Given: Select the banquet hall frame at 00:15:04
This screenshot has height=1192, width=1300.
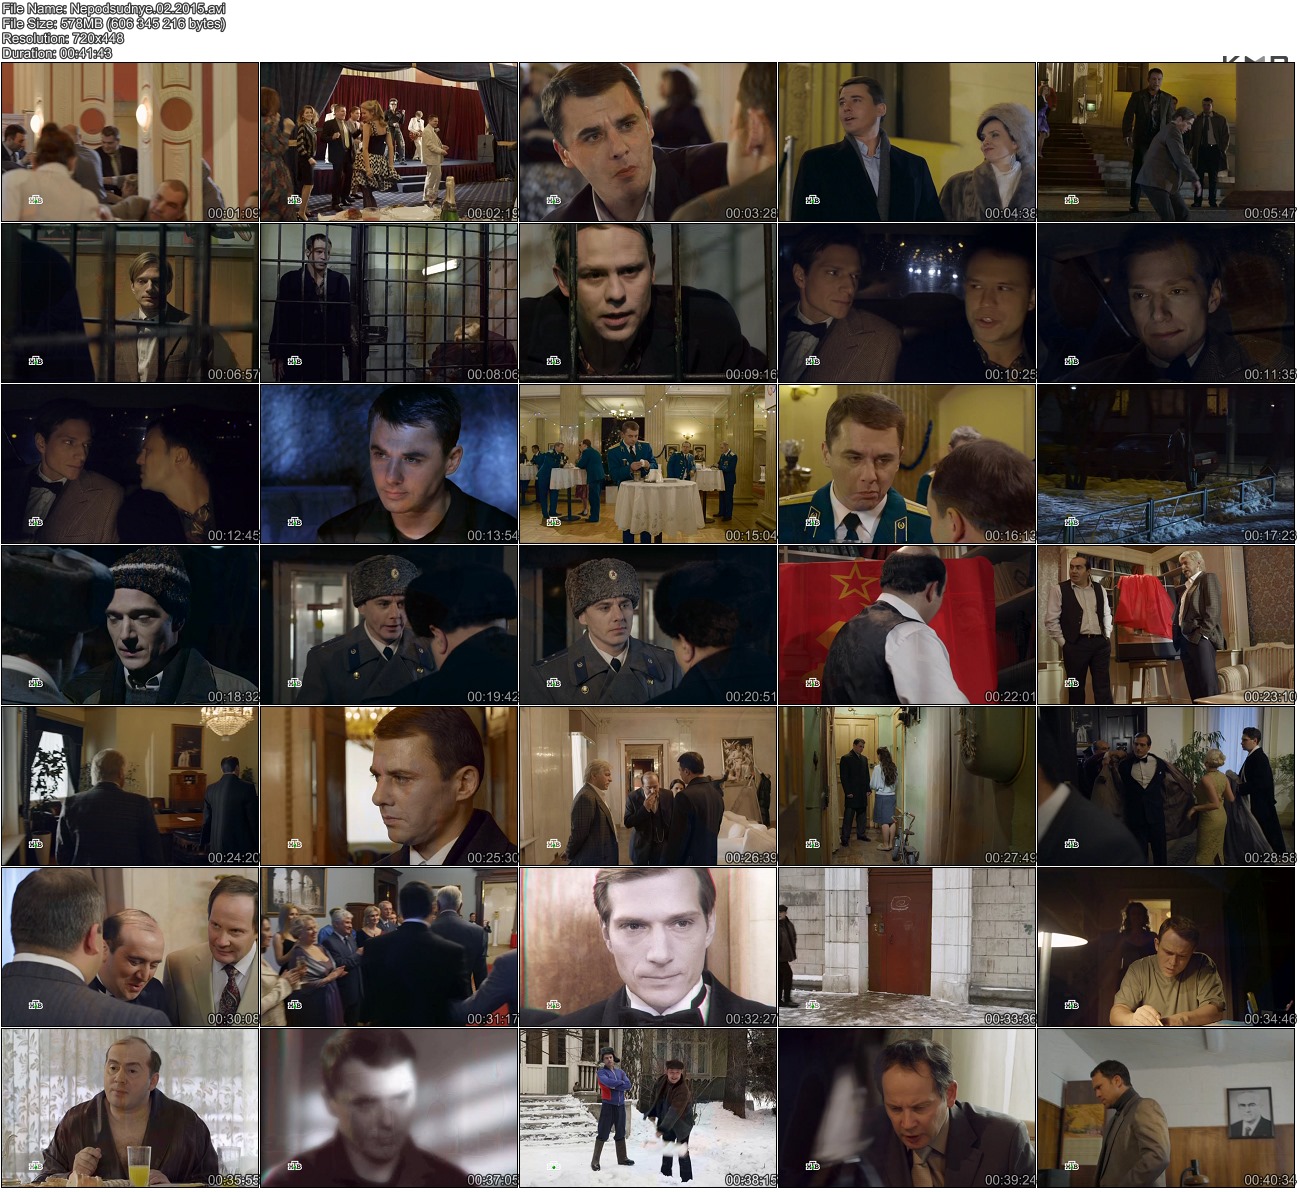Looking at the screenshot, I should (x=648, y=464).
